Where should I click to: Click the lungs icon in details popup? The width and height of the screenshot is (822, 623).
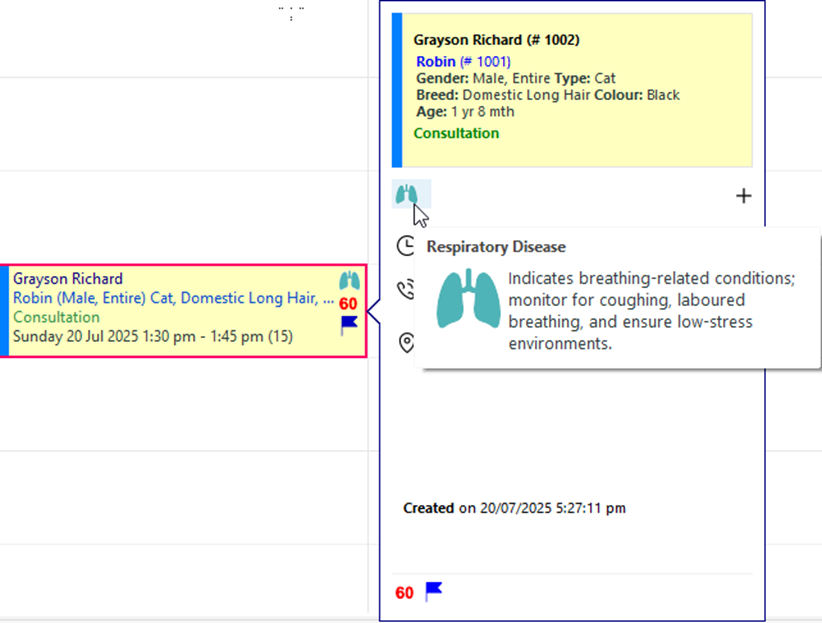407,194
